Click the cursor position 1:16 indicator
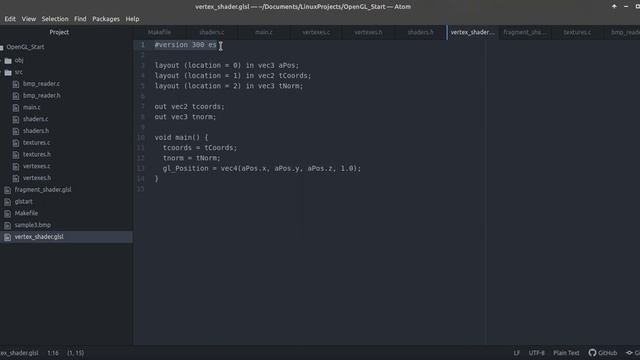 (53, 353)
